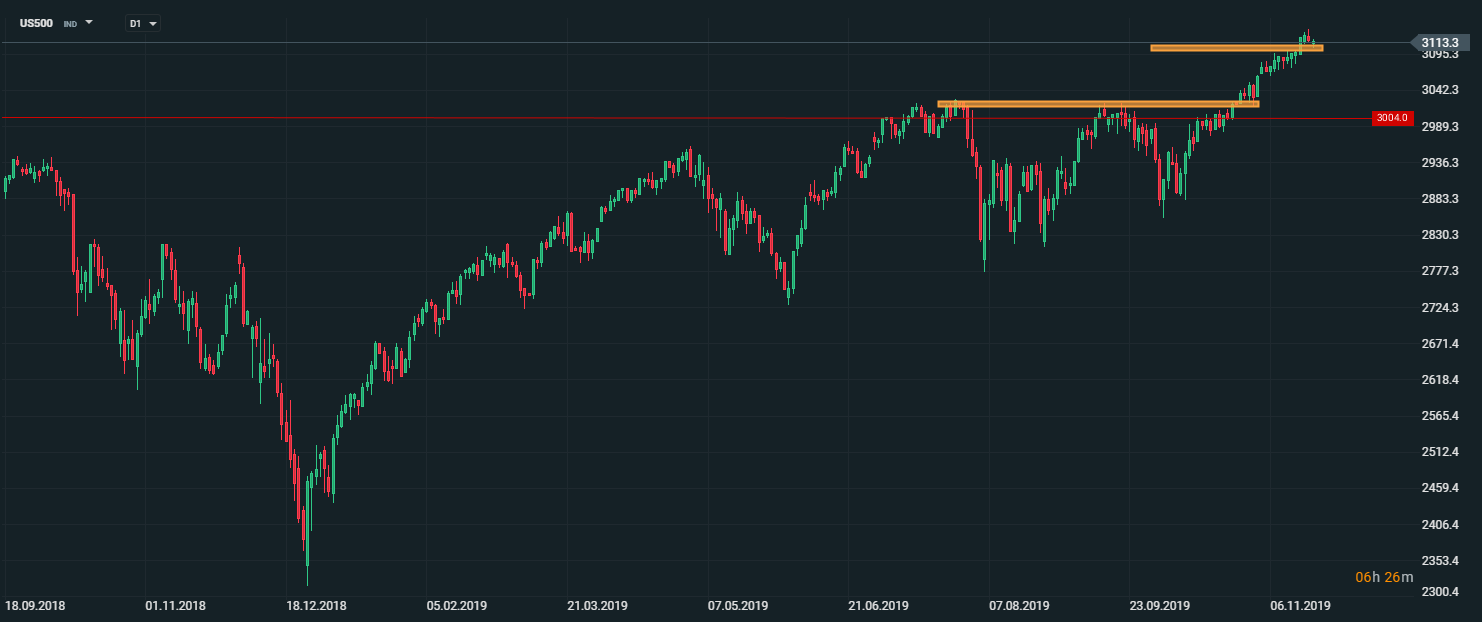Click the IND instrument type label
The height and width of the screenshot is (622, 1482).
(70, 23)
